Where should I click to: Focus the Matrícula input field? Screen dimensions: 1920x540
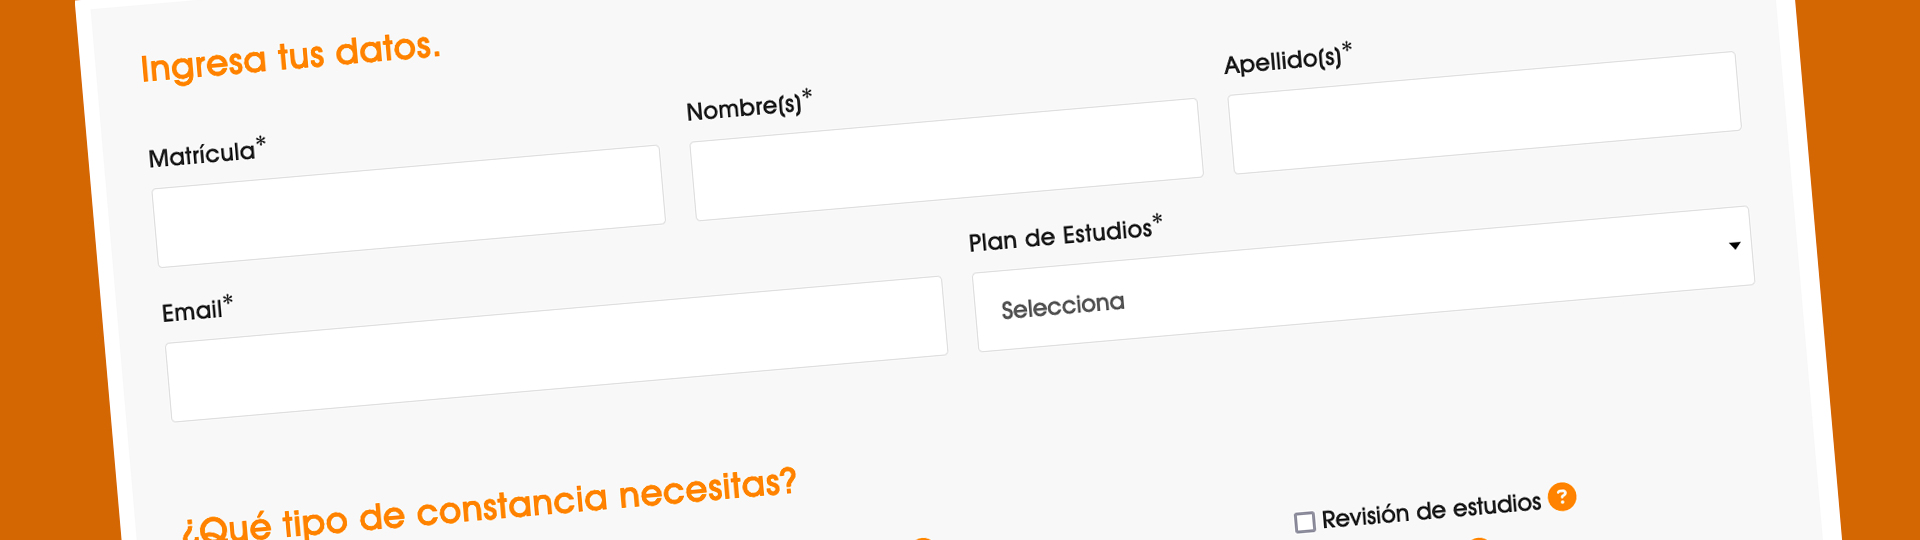409,206
